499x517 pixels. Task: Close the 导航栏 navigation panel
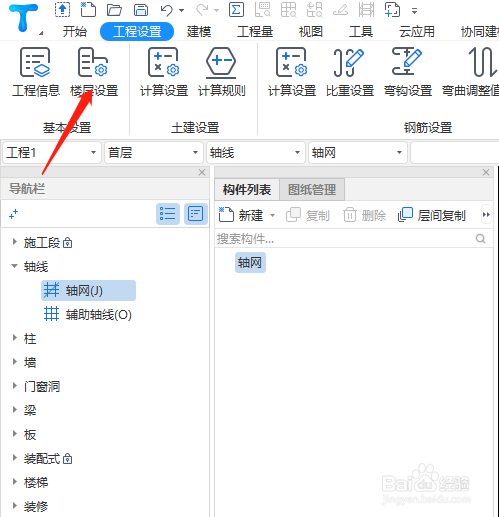(x=202, y=172)
